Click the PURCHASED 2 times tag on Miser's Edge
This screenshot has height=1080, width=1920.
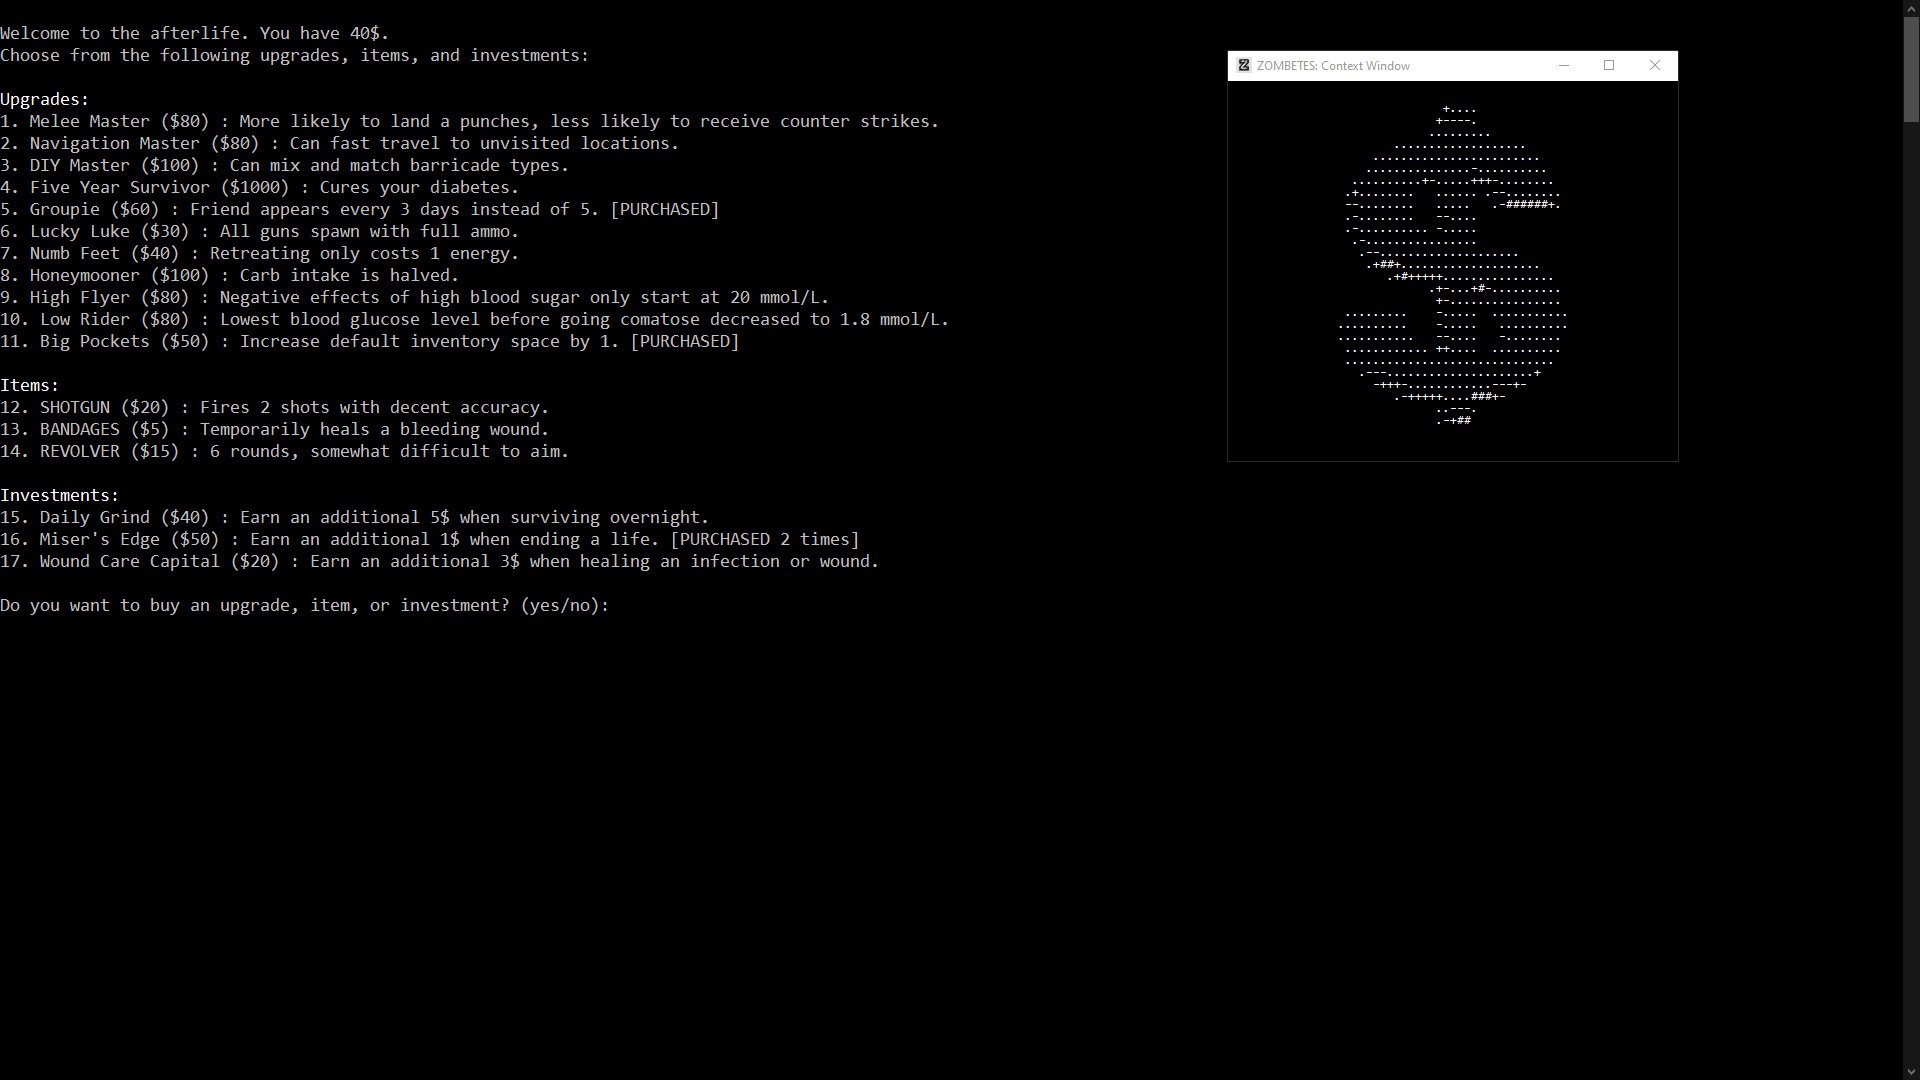[765, 539]
